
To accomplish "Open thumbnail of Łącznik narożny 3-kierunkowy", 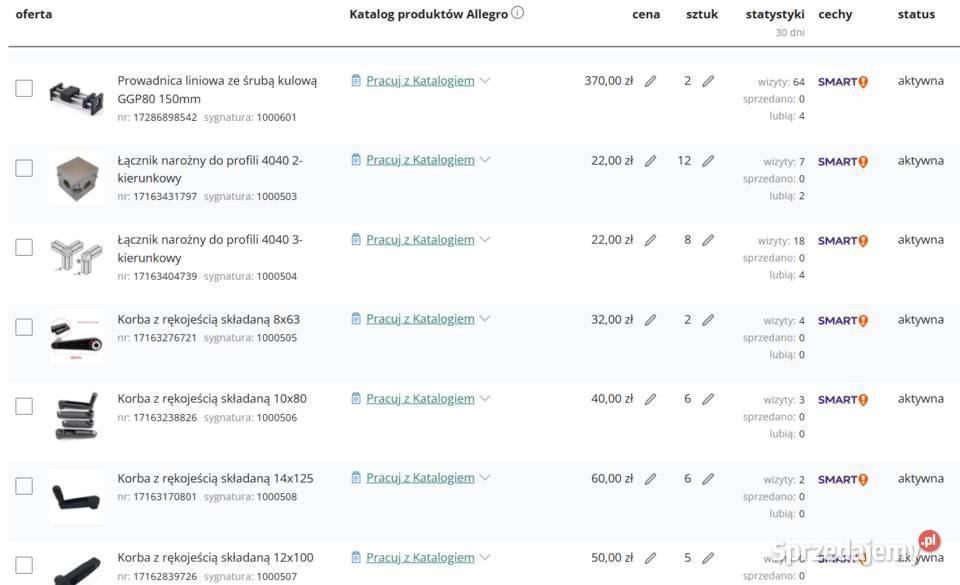I will click(76, 258).
